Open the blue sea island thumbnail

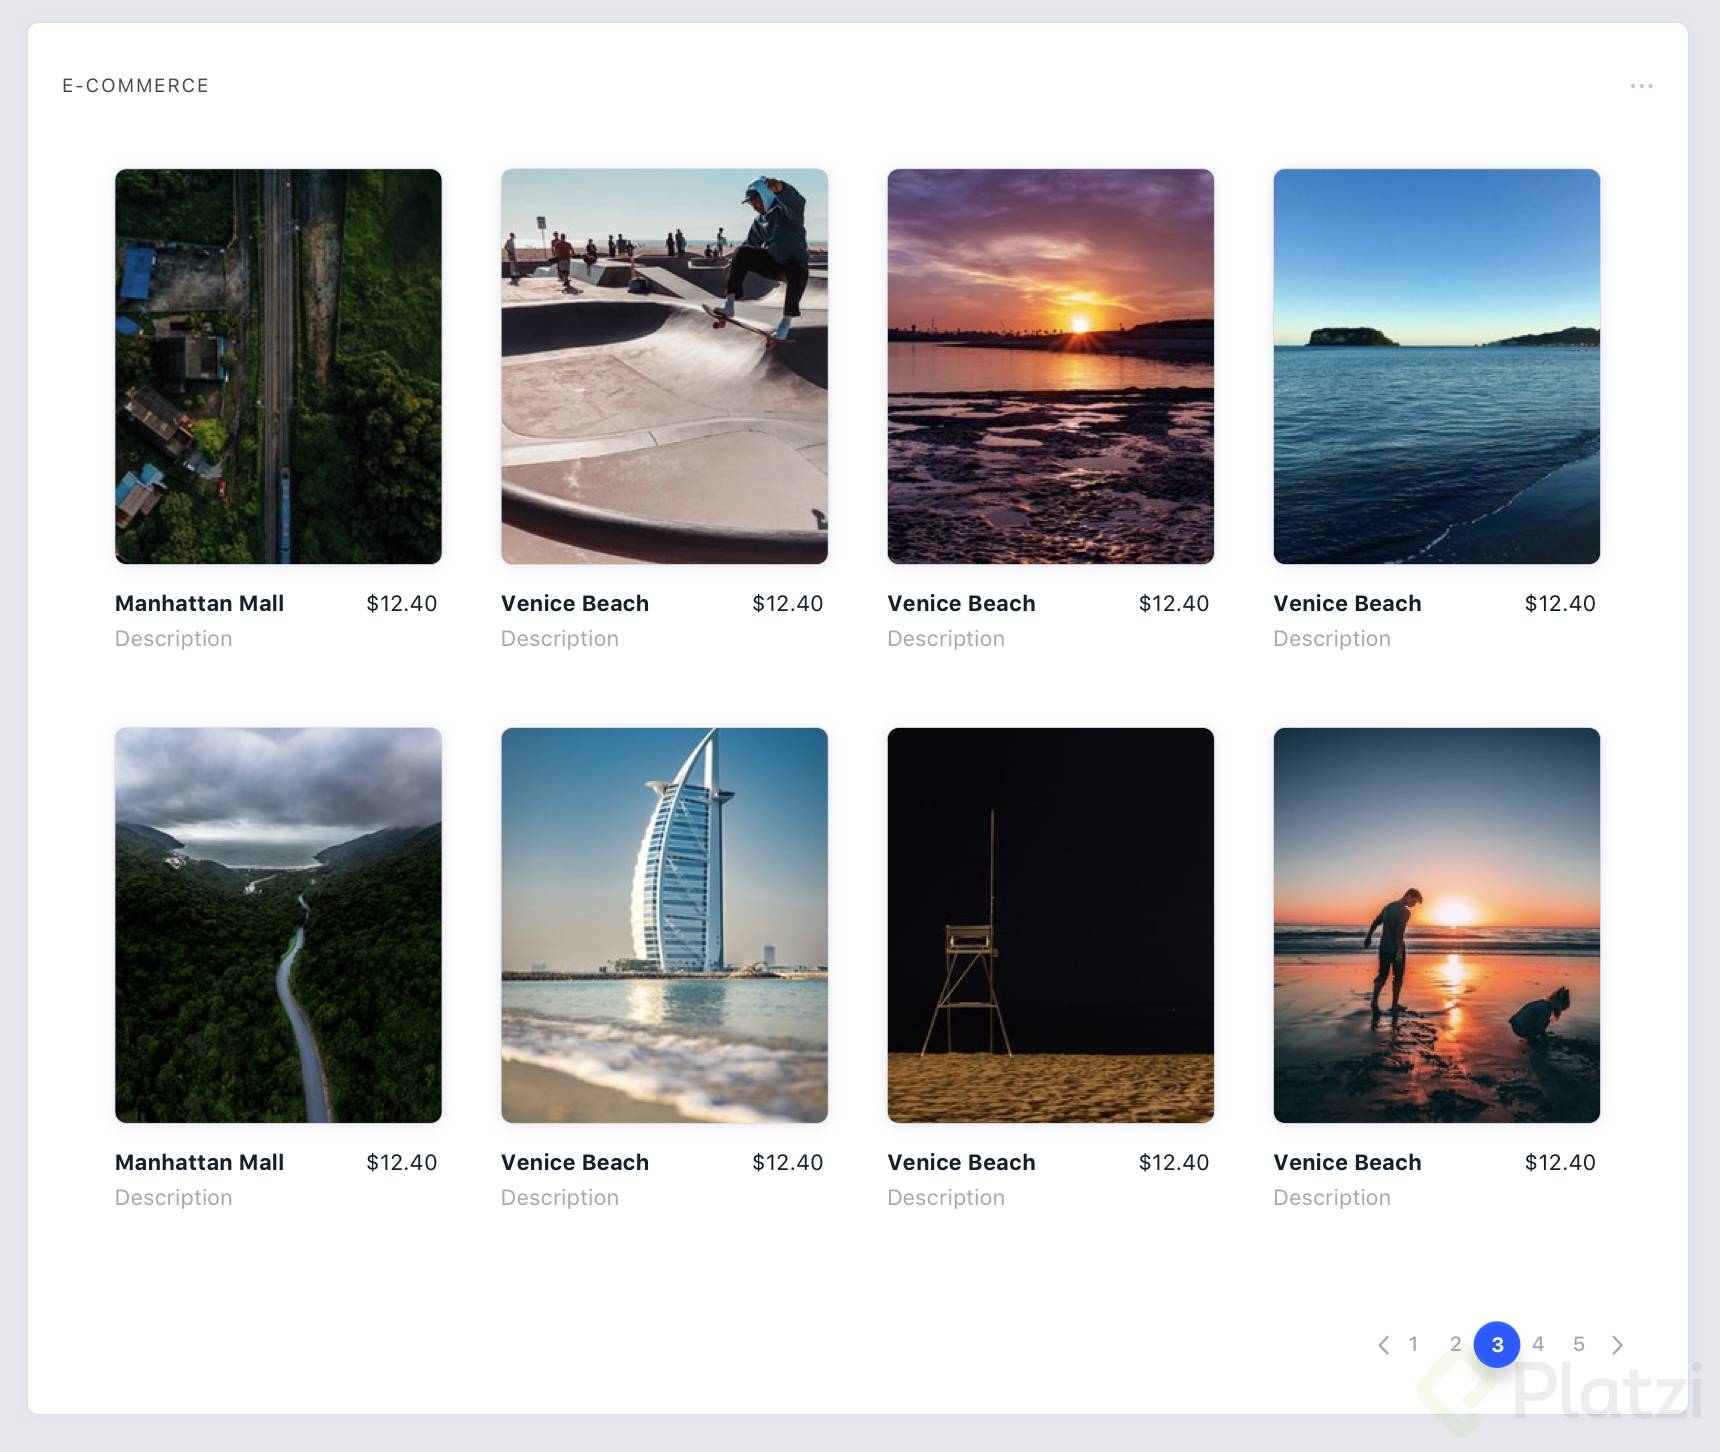click(1436, 366)
